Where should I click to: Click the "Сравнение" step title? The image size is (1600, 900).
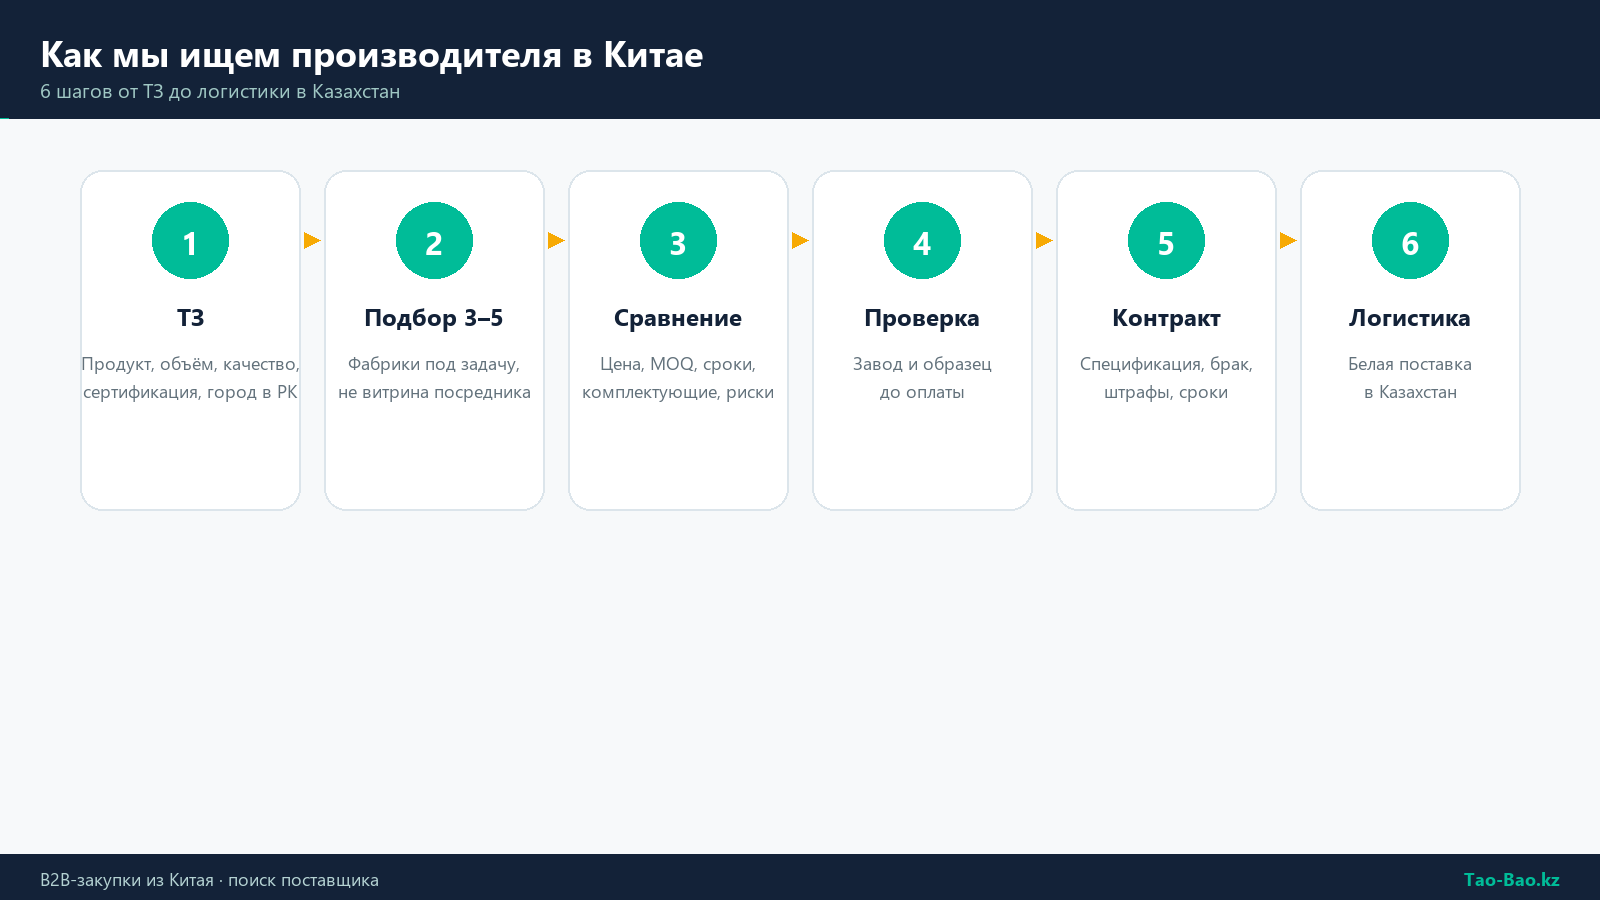pos(678,318)
